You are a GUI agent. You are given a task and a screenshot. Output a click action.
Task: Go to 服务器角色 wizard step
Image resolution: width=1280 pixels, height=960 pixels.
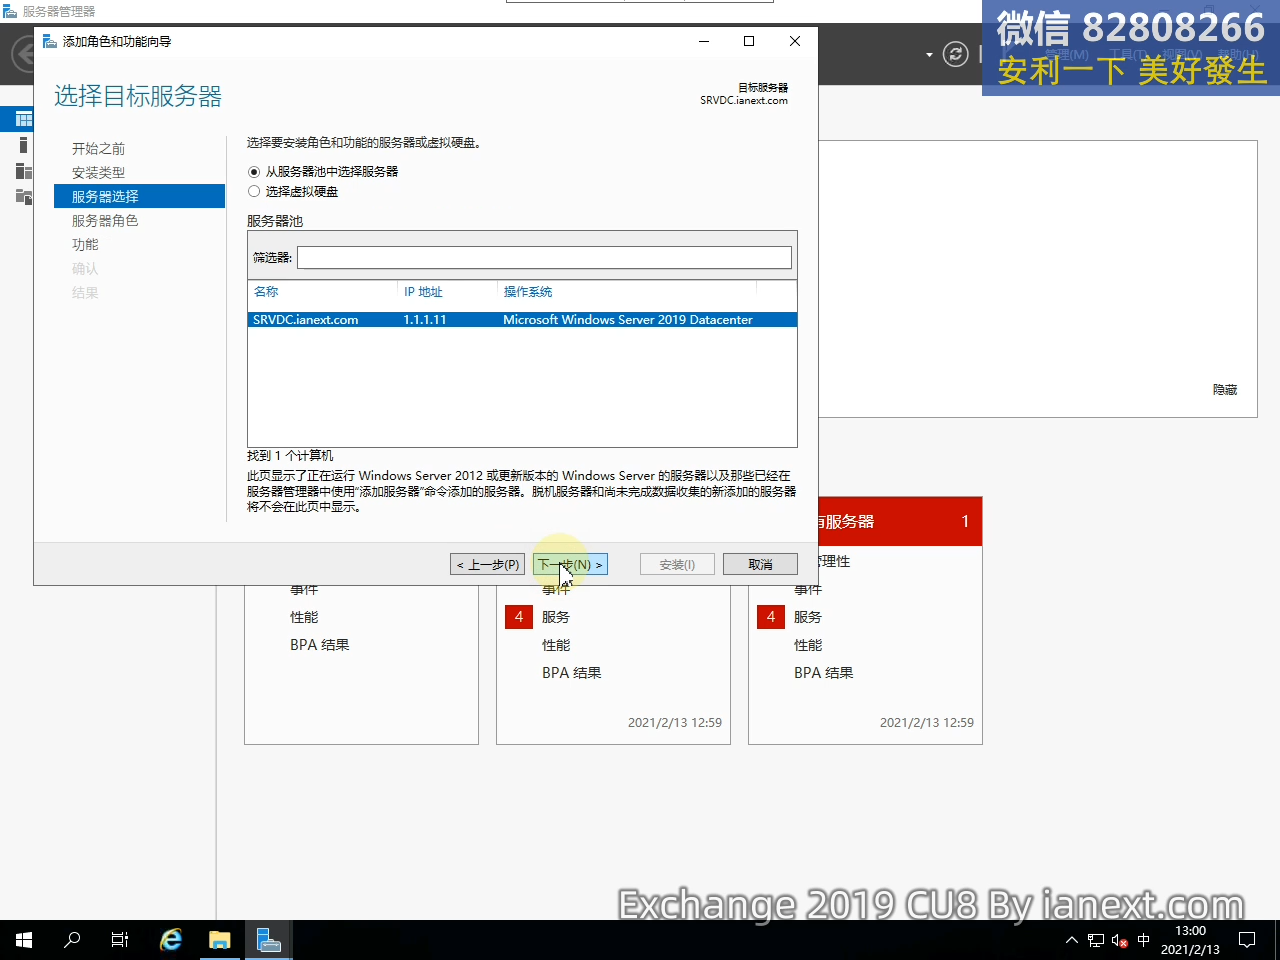point(105,220)
